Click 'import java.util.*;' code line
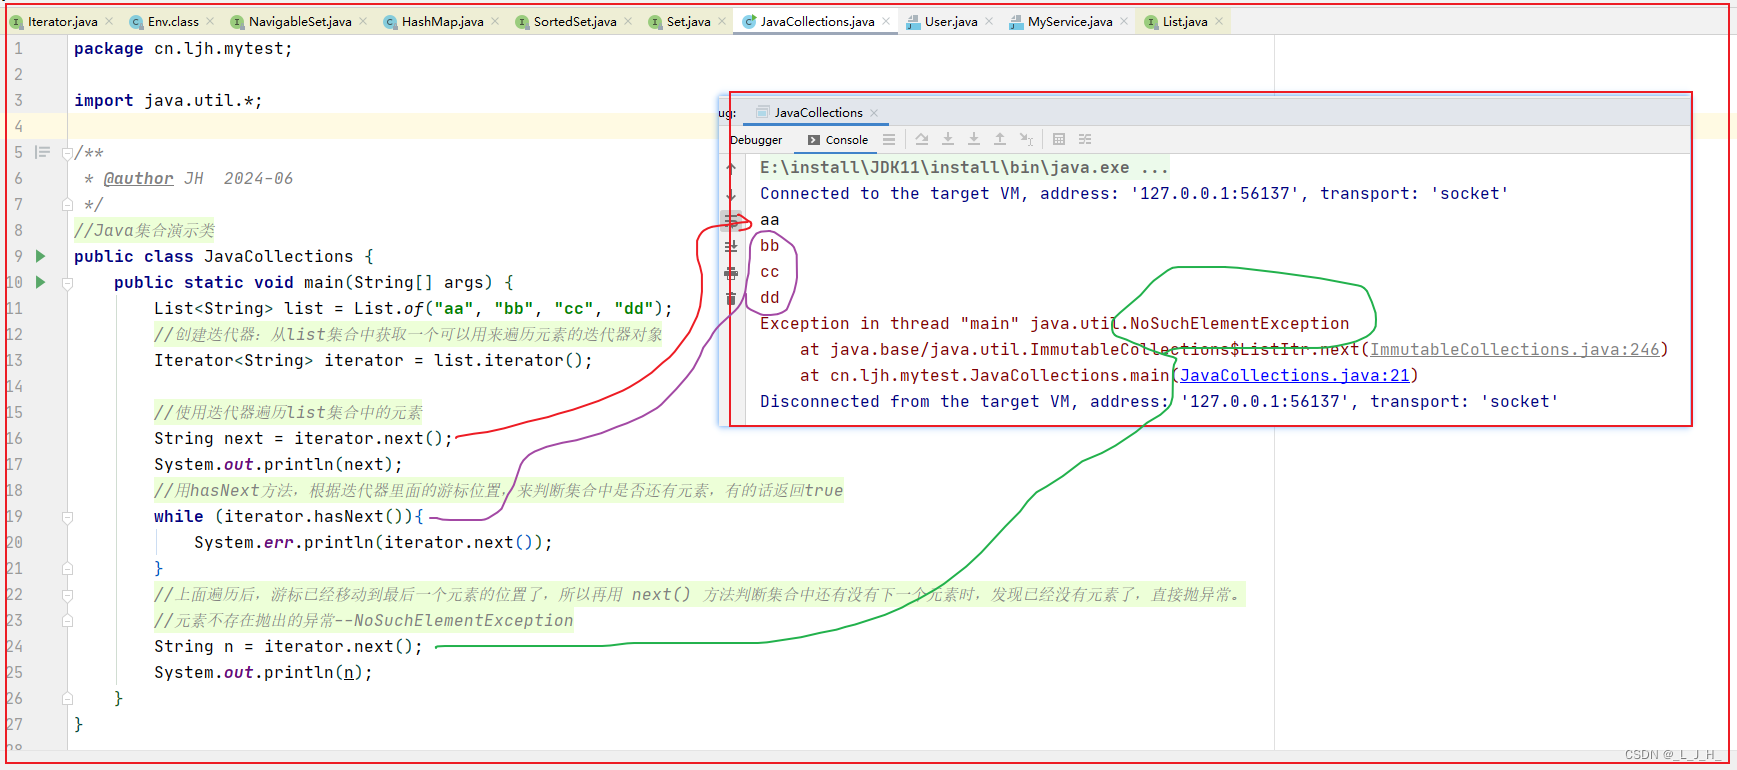This screenshot has height=770, width=1737. [168, 100]
